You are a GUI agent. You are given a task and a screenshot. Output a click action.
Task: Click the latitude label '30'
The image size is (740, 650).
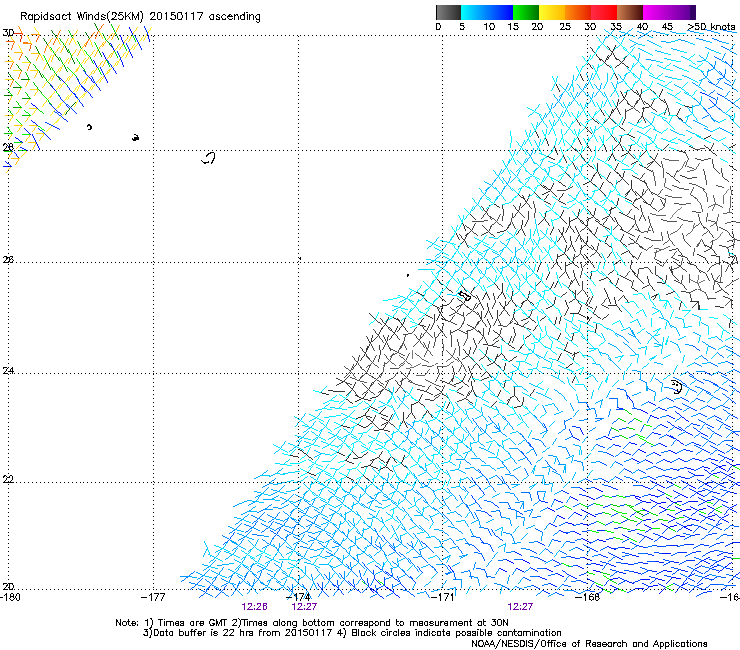tap(8, 33)
